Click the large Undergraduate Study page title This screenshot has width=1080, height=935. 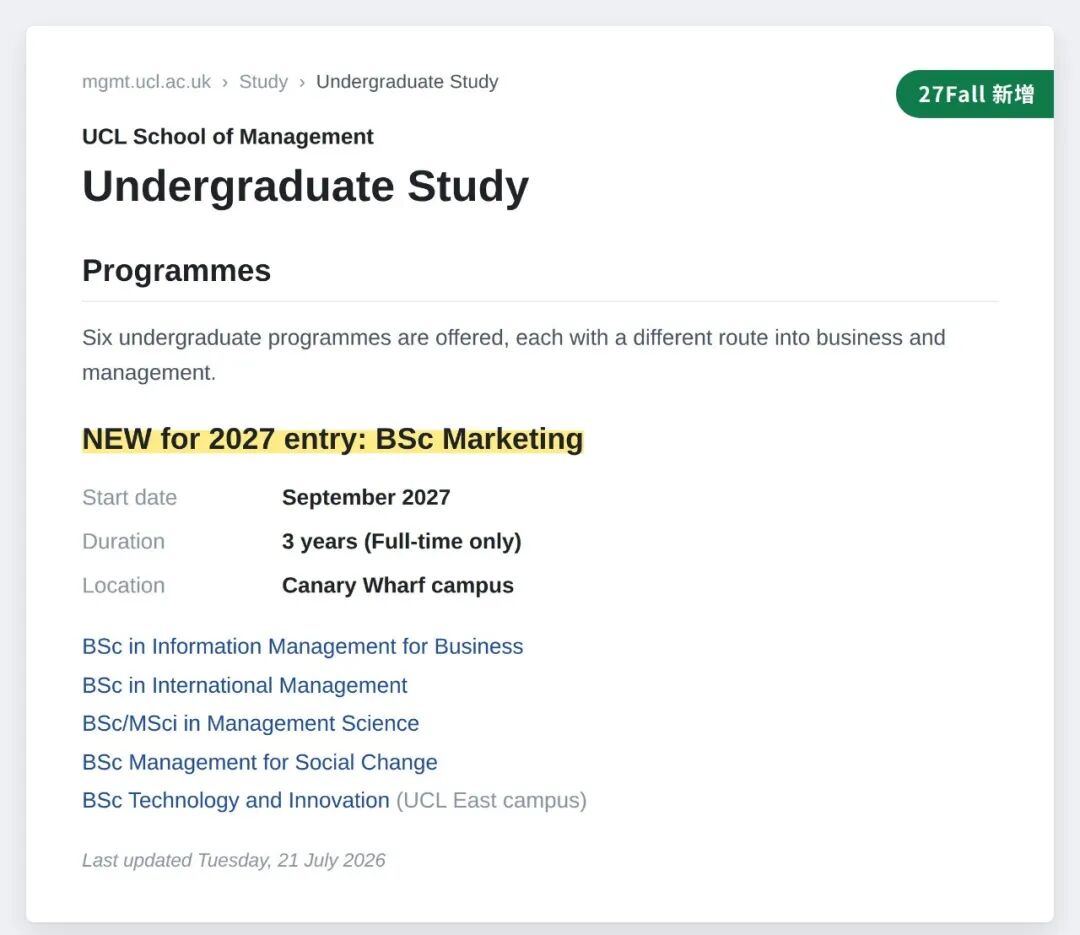tap(306, 186)
